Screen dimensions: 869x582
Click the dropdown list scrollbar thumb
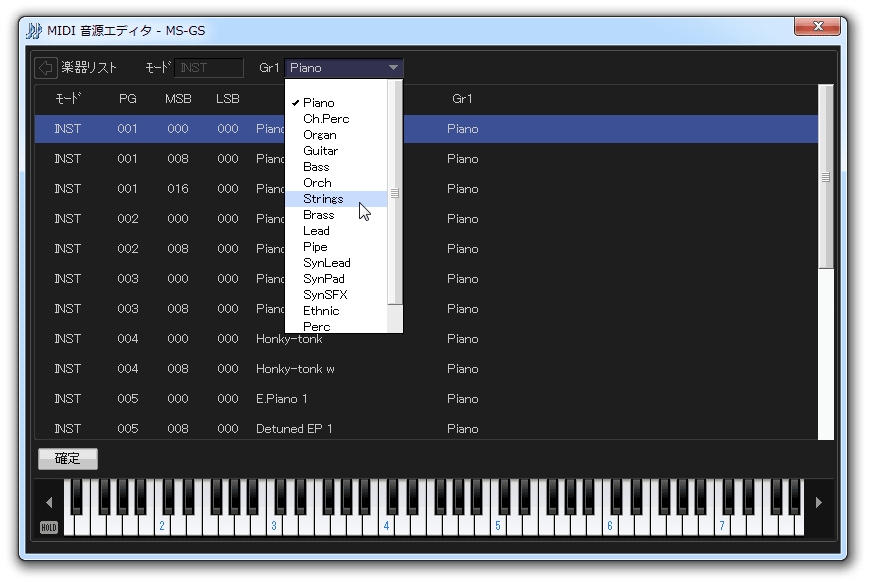pyautogui.click(x=395, y=192)
